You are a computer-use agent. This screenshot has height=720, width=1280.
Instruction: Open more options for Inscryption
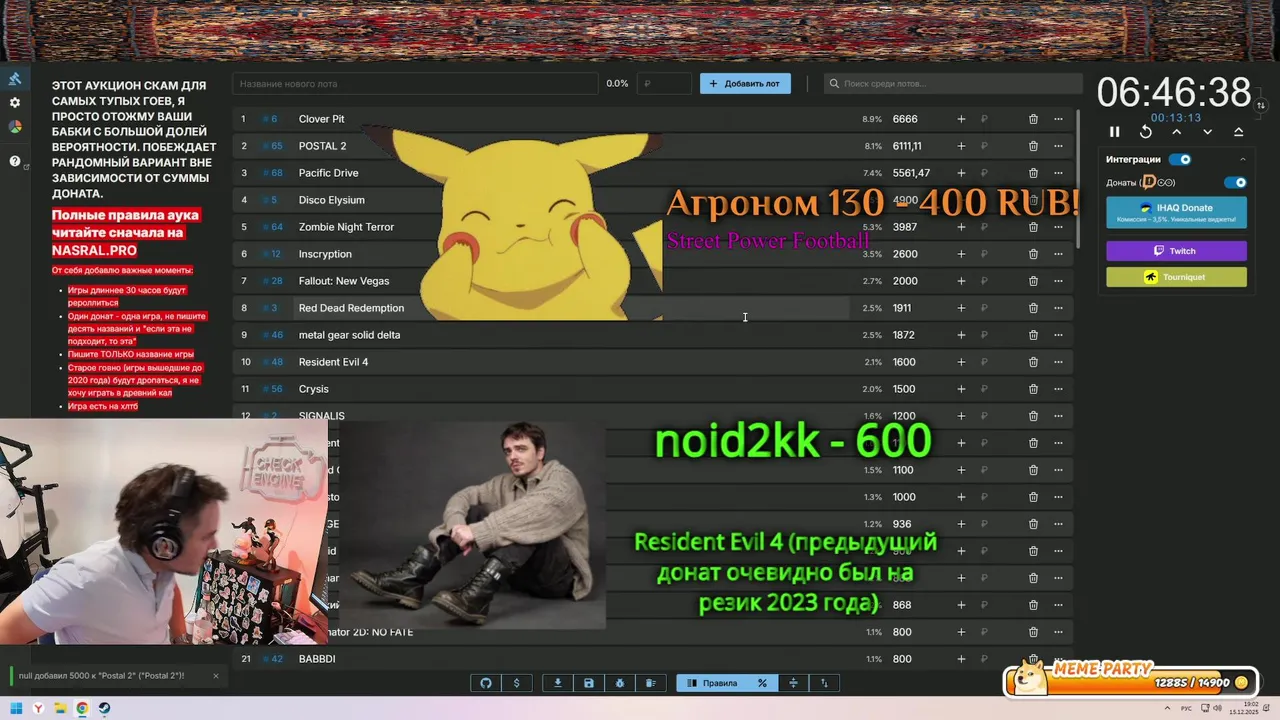click(1058, 254)
